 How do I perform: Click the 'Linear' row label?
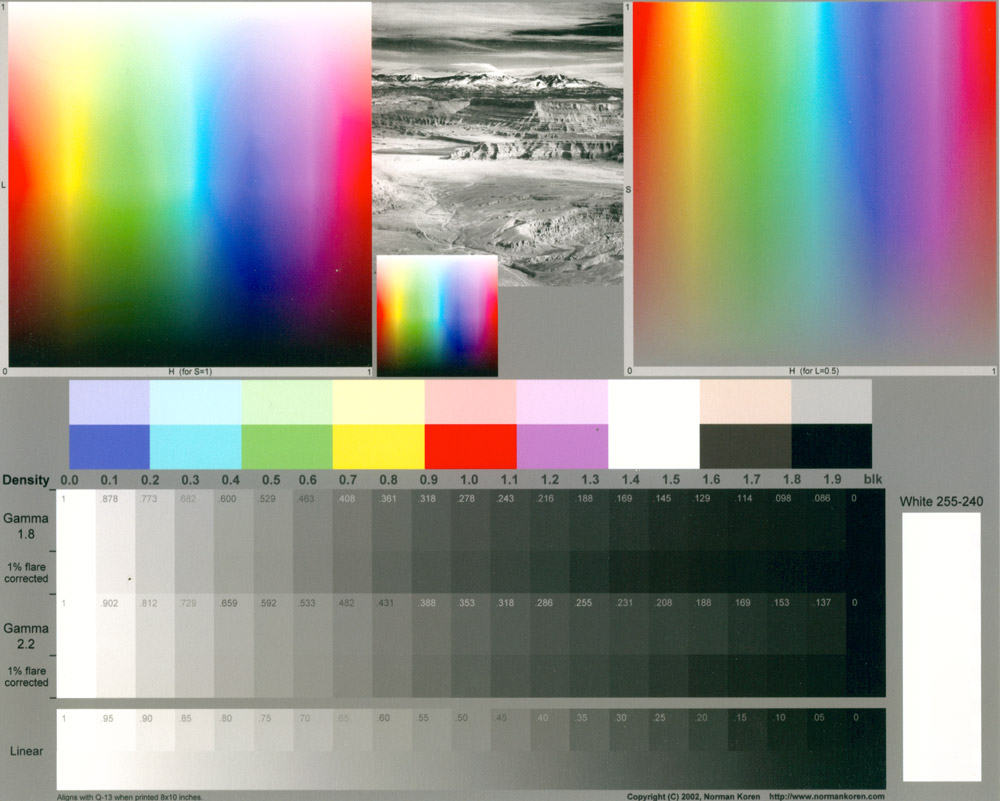tap(26, 751)
